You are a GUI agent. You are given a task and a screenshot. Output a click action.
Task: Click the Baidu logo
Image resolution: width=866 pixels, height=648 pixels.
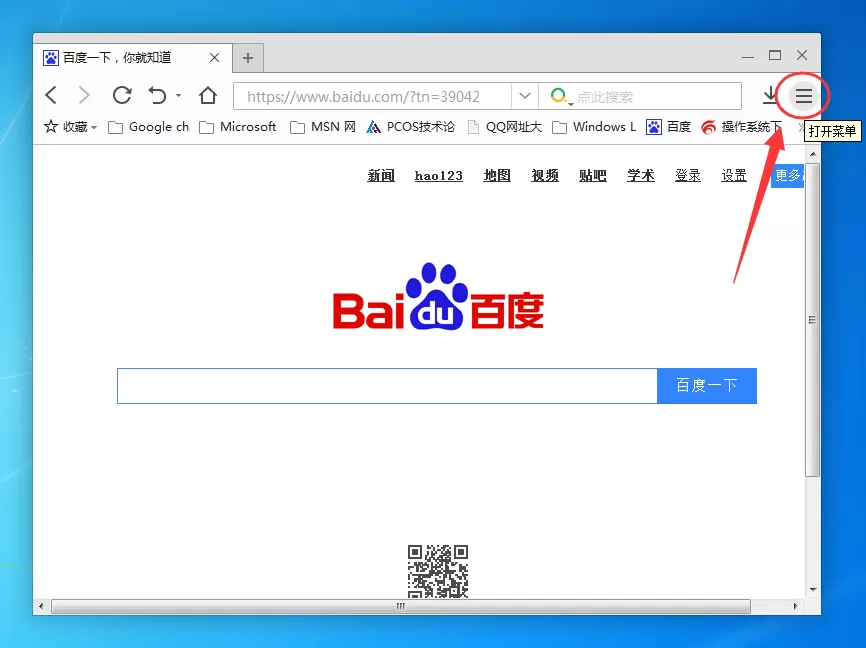pyautogui.click(x=438, y=297)
